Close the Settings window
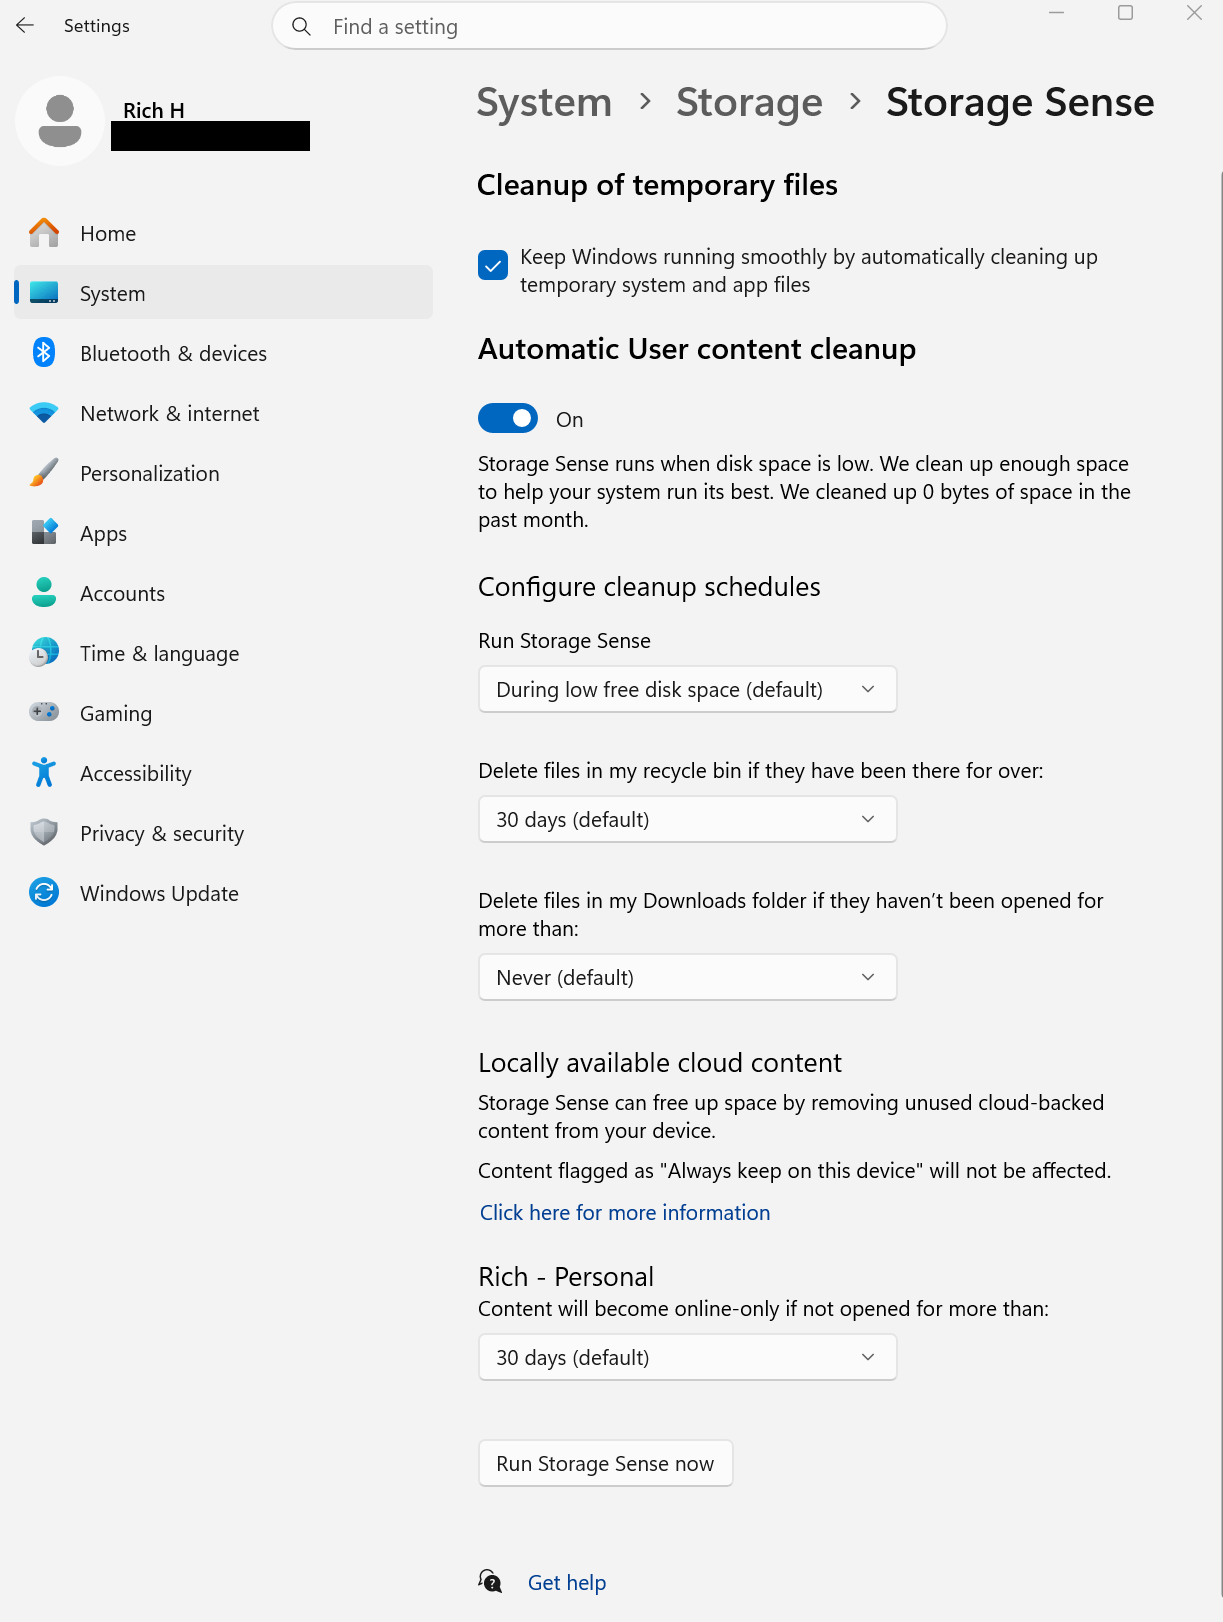The width and height of the screenshot is (1223, 1622). (x=1194, y=13)
